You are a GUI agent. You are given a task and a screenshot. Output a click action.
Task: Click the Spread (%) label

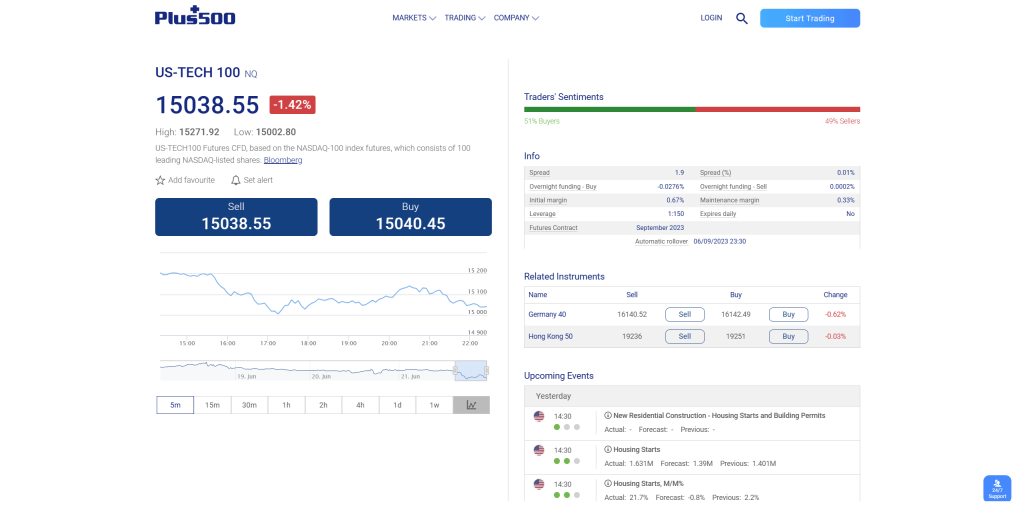tap(715, 173)
